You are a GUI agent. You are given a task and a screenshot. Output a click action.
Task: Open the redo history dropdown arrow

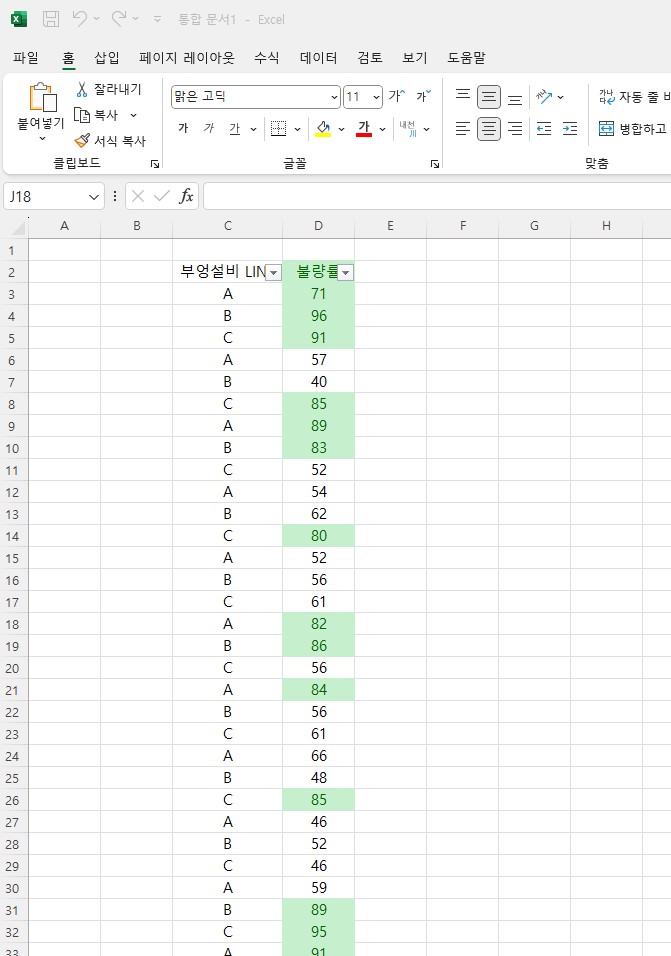pyautogui.click(x=135, y=19)
